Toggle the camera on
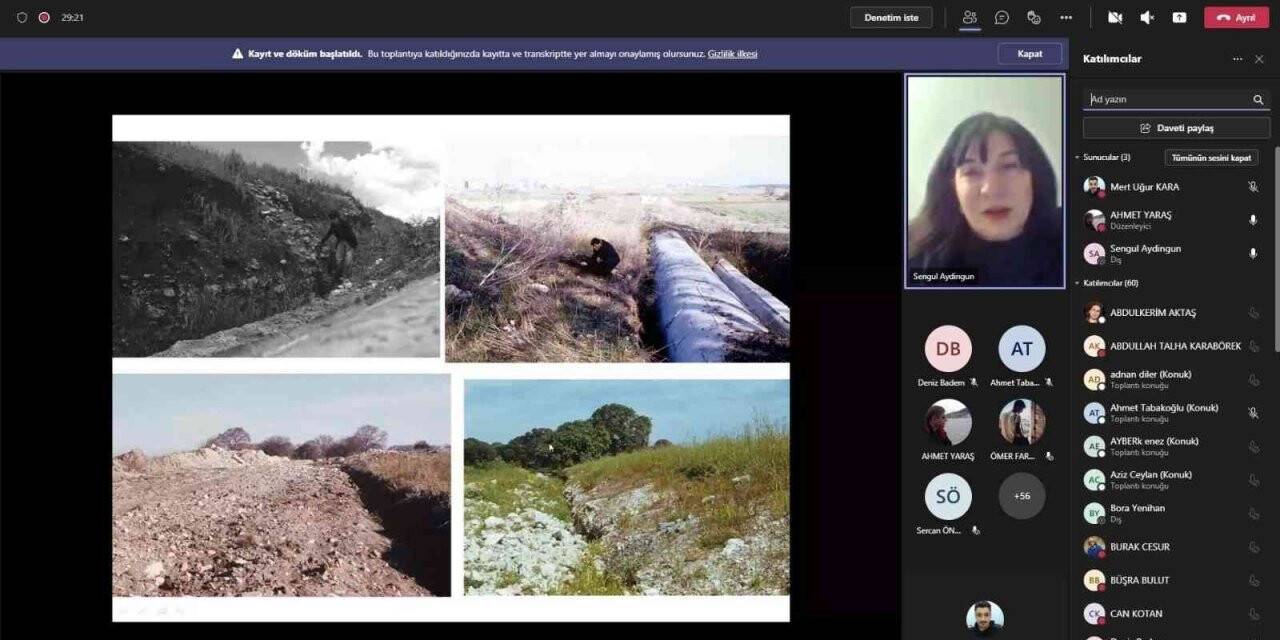1280x640 pixels. tap(1115, 17)
